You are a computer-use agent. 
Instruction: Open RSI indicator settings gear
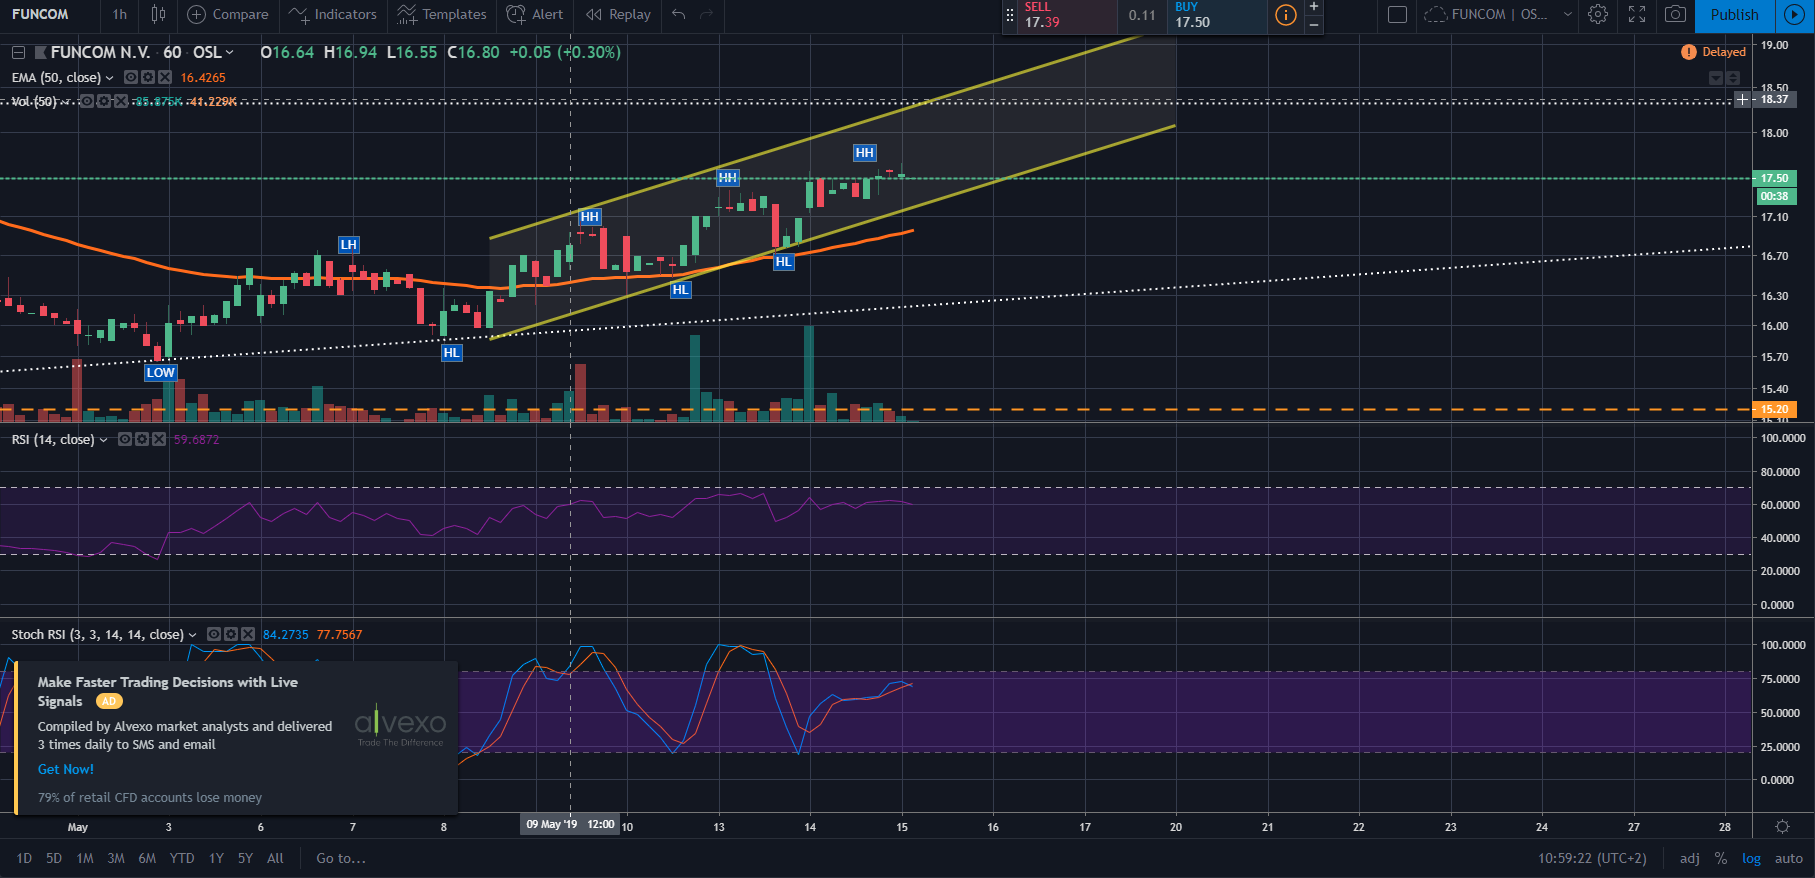(x=142, y=439)
